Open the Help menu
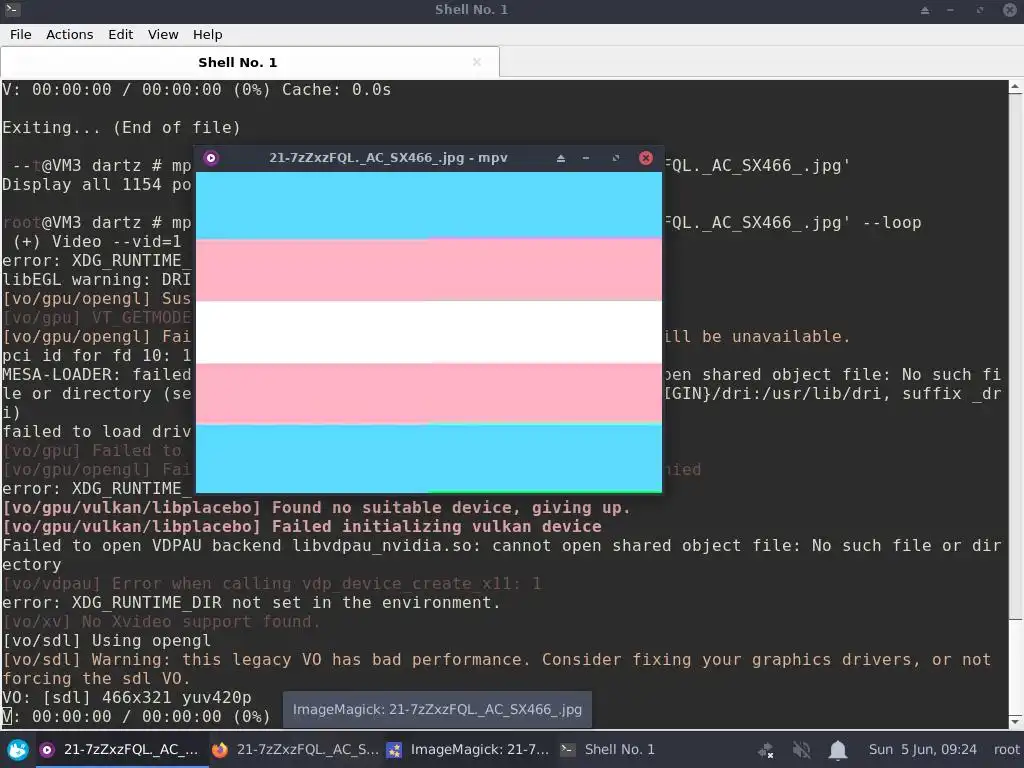This screenshot has height=768, width=1024. coord(208,35)
